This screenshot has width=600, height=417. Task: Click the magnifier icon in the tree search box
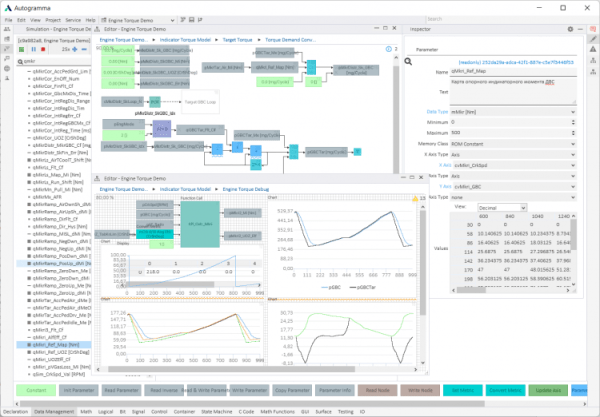coord(20,61)
